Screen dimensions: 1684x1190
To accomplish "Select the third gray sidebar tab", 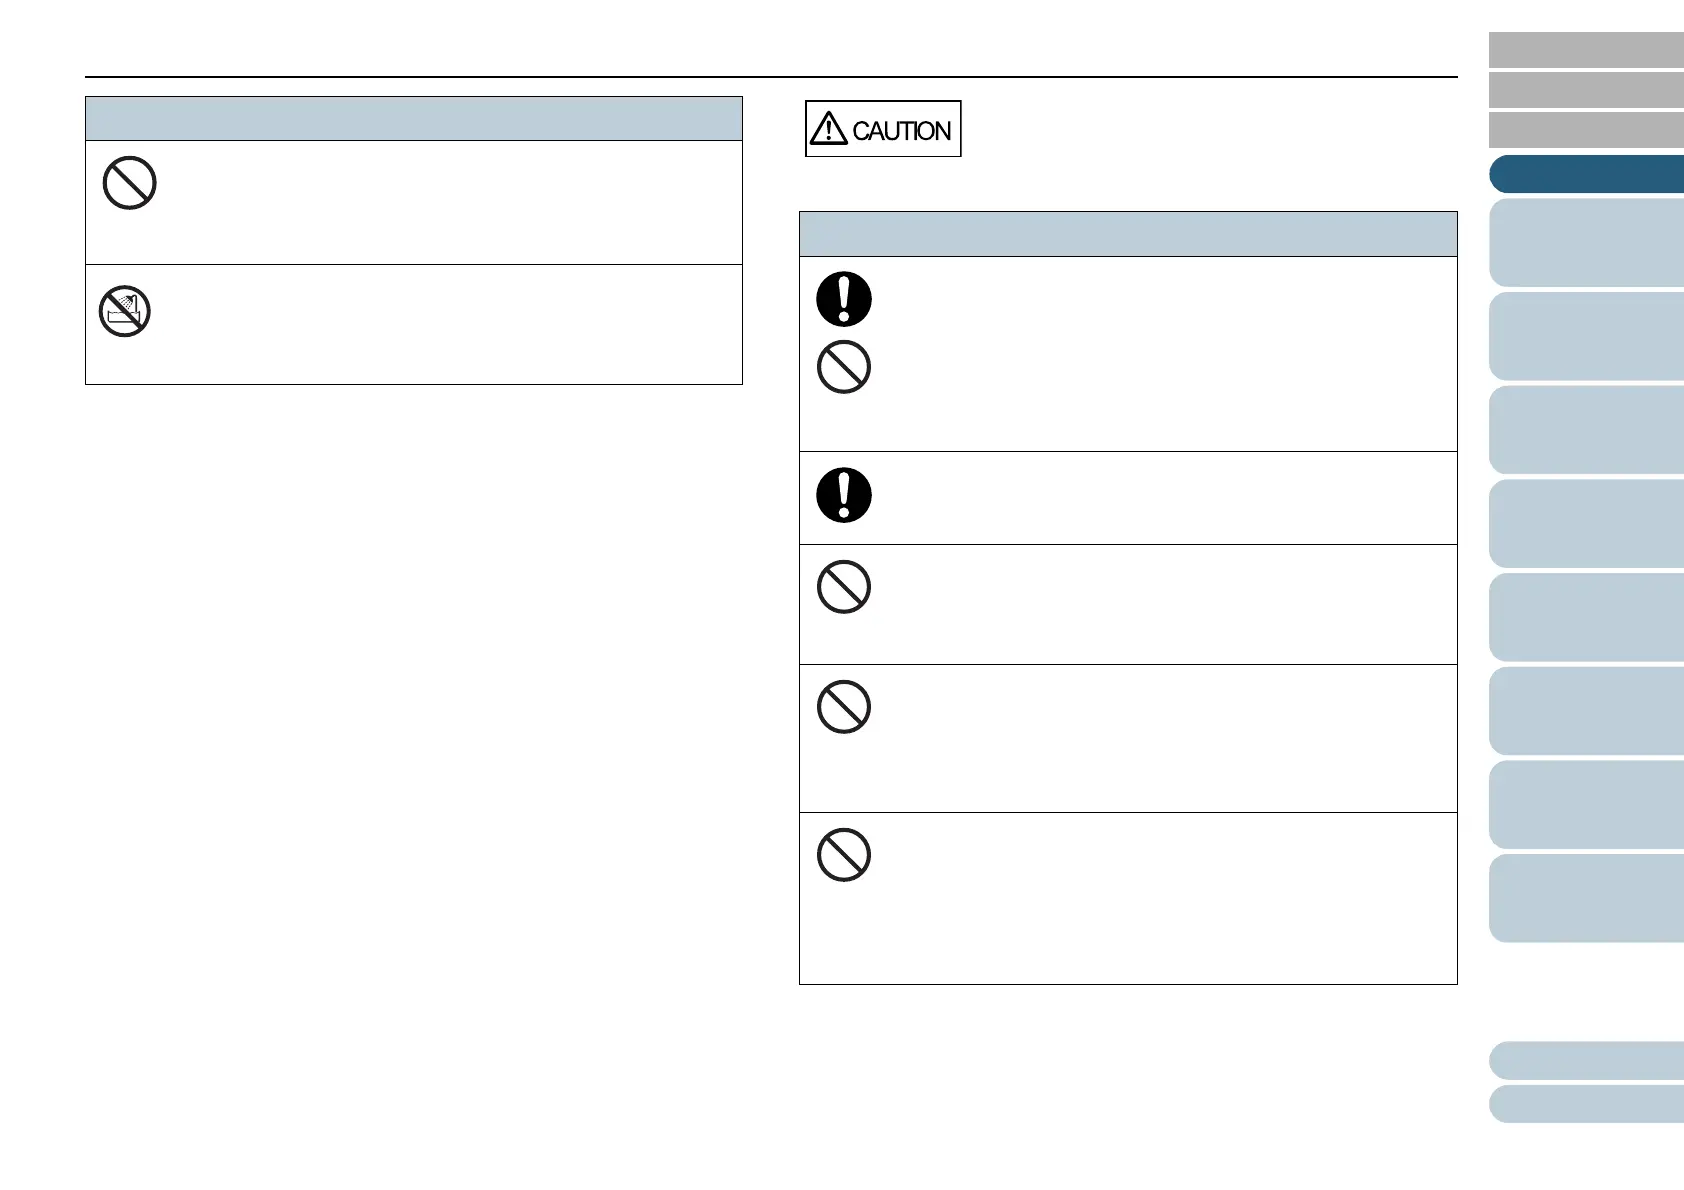I will pos(1586,130).
